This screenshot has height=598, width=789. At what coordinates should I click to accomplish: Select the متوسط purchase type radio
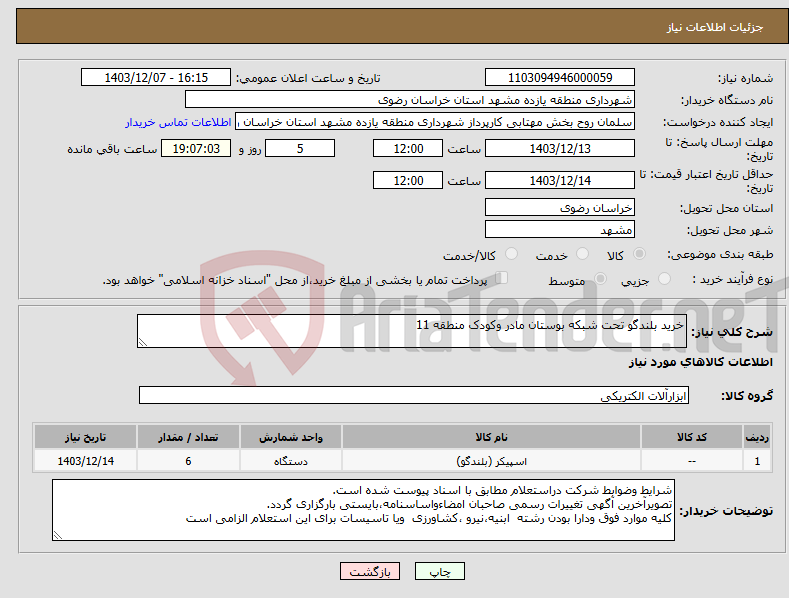(x=600, y=278)
